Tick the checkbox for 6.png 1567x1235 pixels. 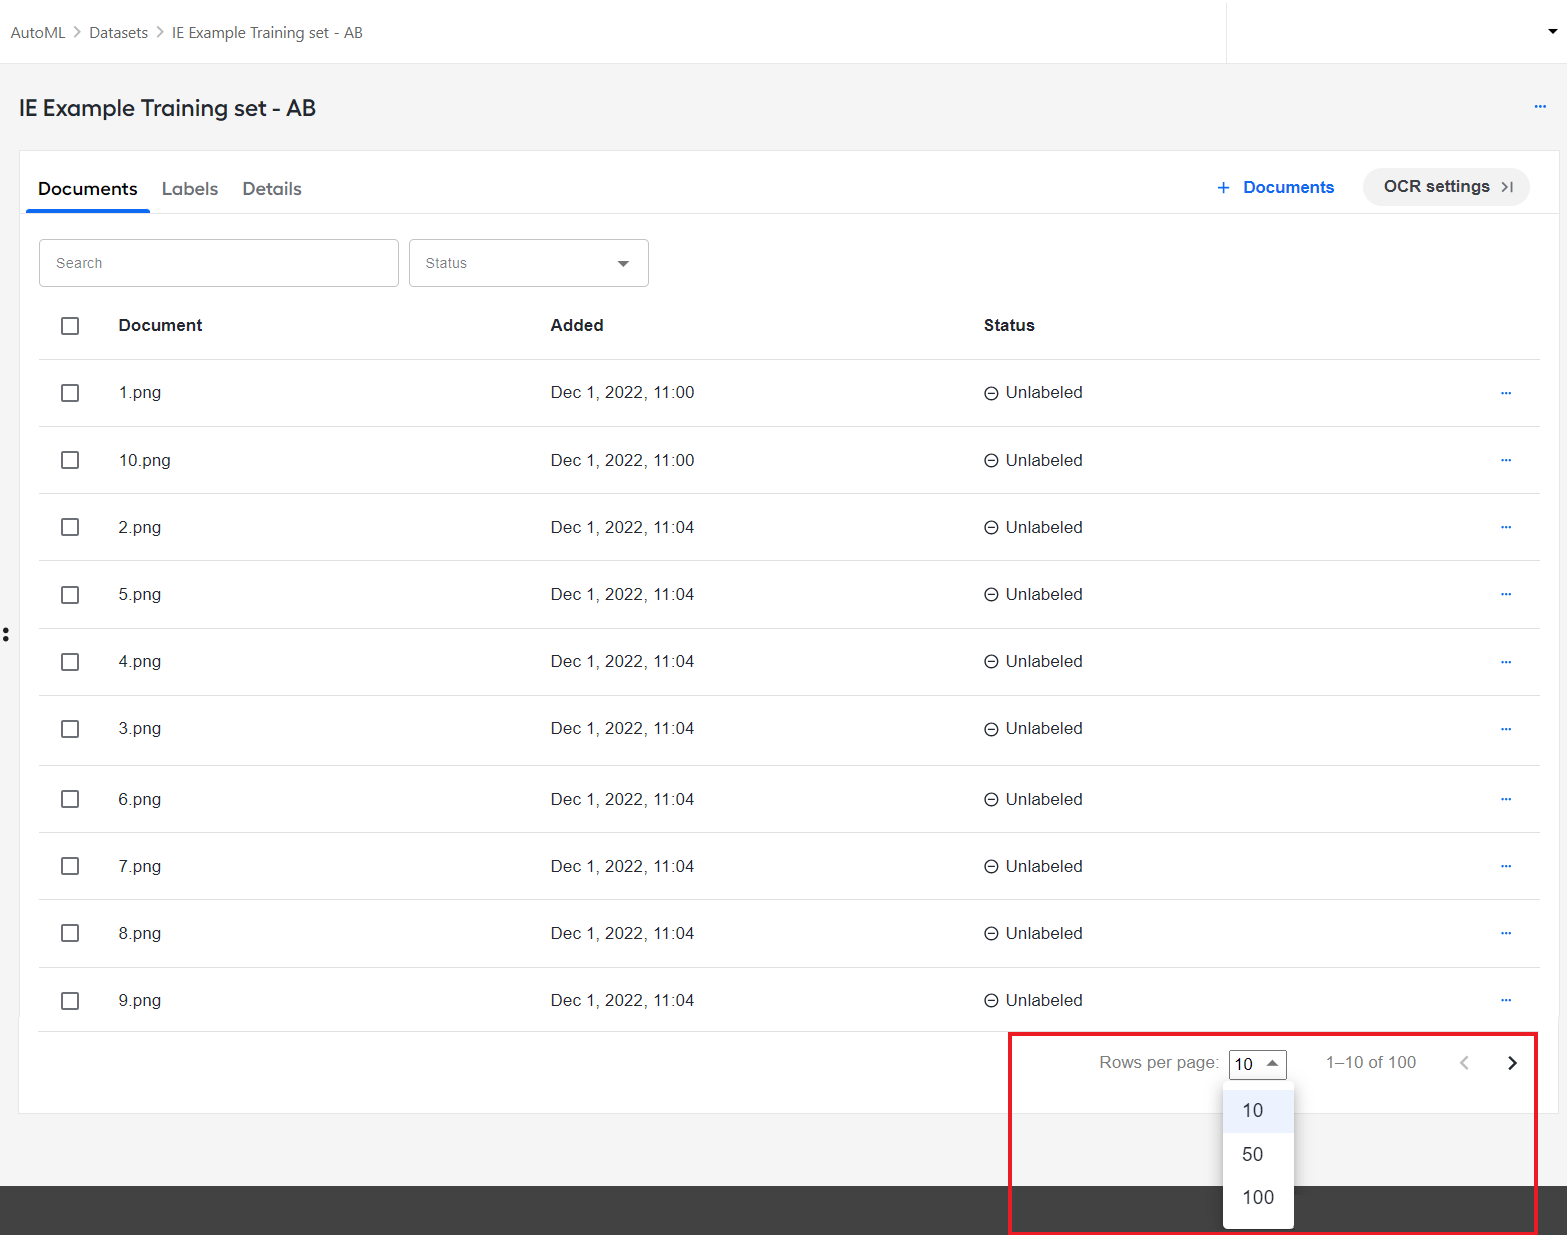point(70,799)
